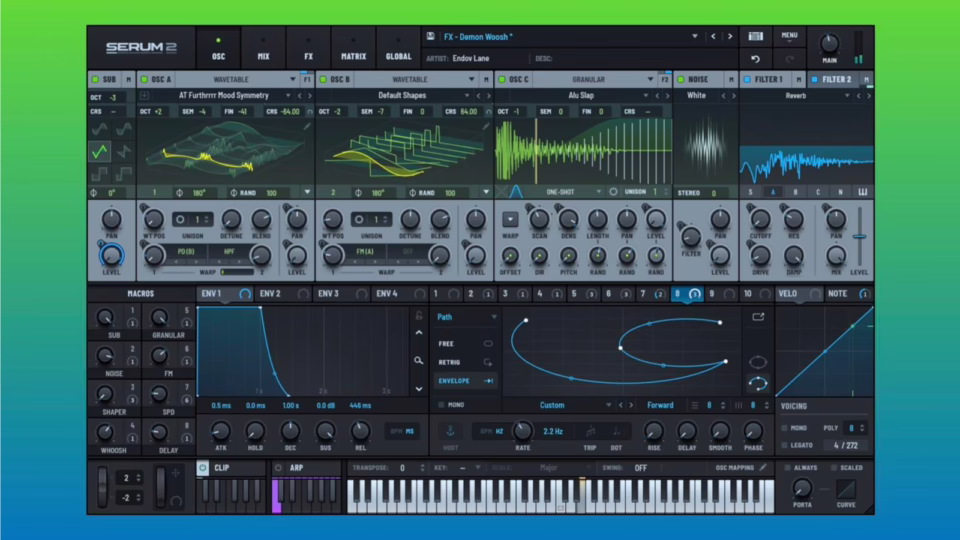Viewport: 960px width, 540px height.
Task: Click the MAIN volume knob
Action: [x=830, y=43]
